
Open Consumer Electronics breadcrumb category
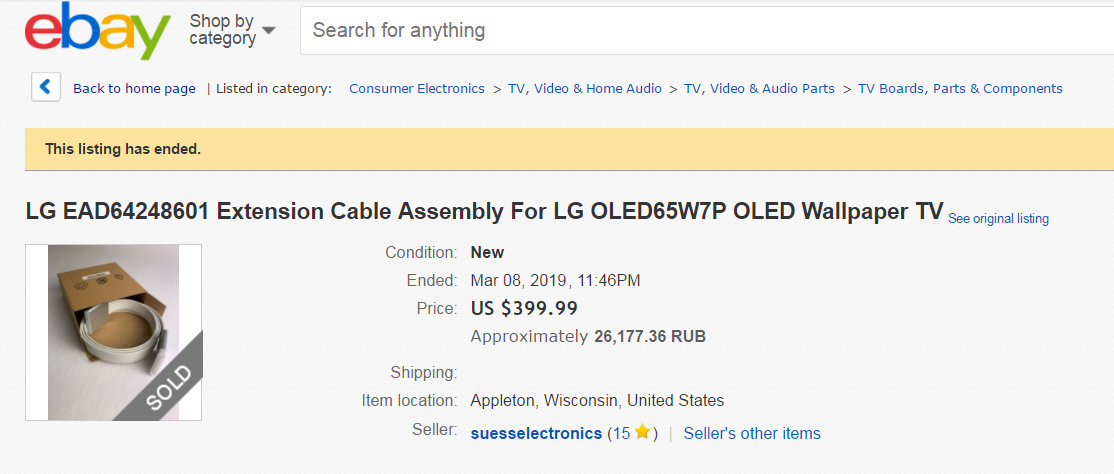point(416,88)
